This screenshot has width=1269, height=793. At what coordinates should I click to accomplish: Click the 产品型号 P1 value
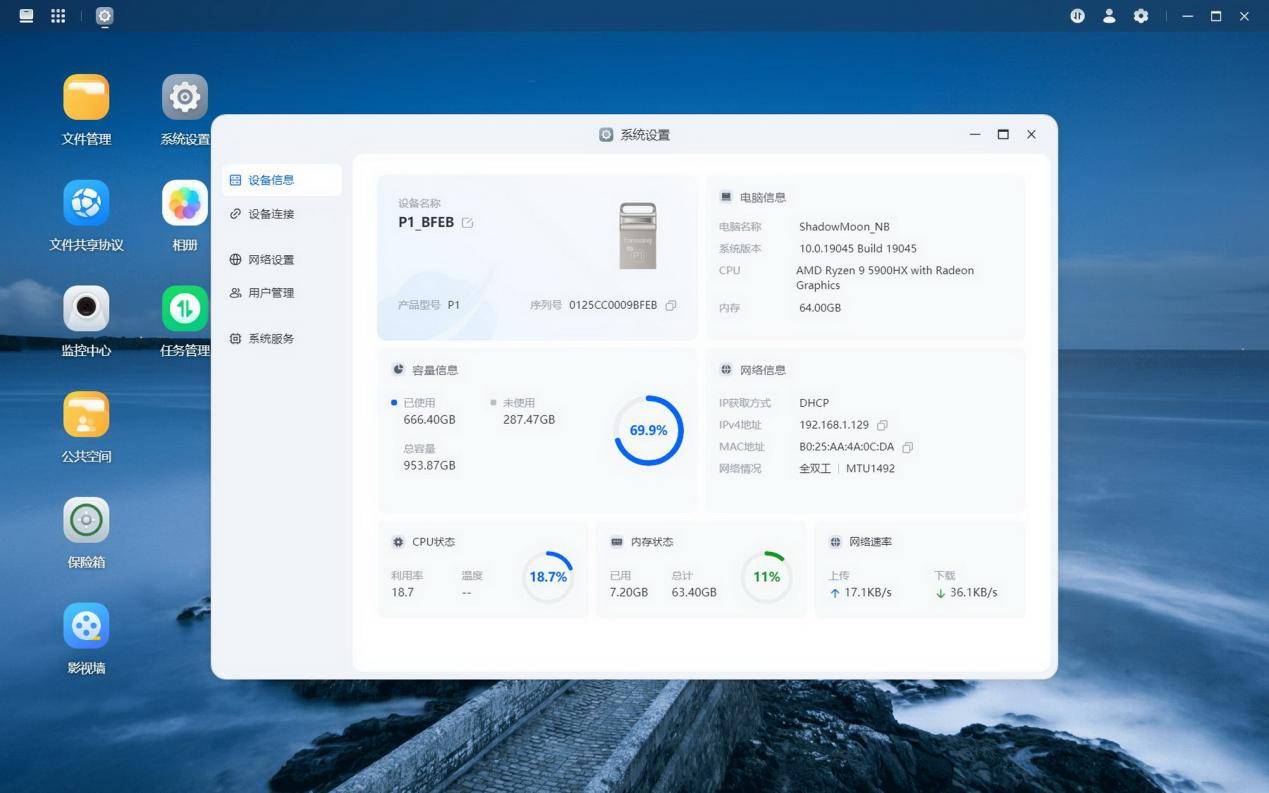[x=454, y=305]
